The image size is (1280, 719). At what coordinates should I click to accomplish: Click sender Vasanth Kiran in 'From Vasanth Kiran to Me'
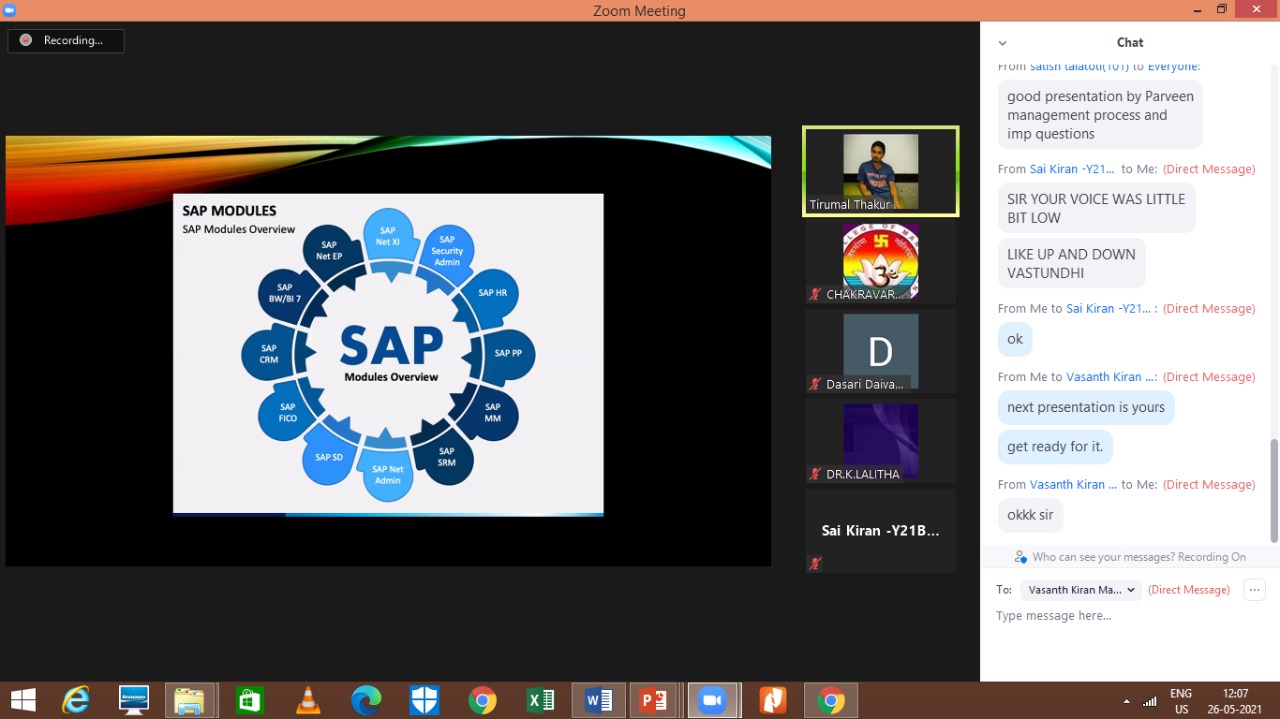[1073, 484]
